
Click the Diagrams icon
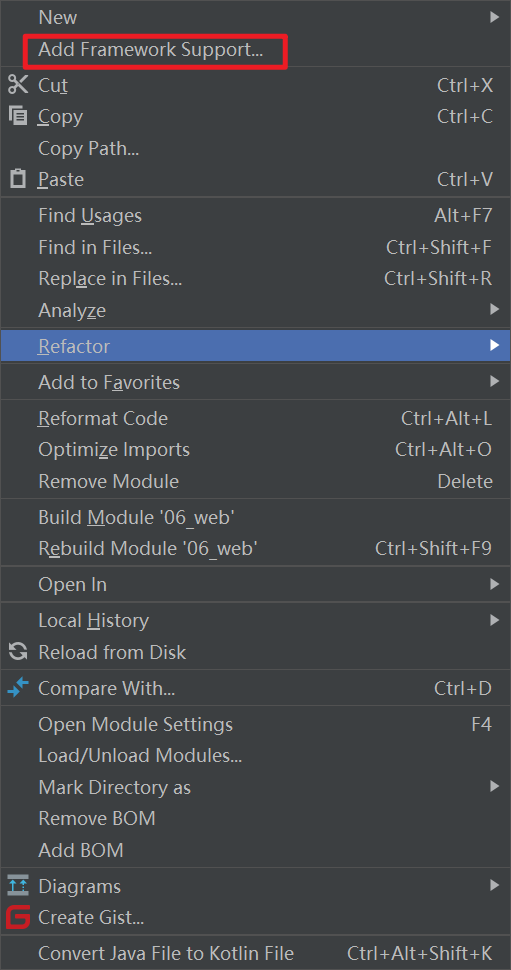[x=18, y=886]
